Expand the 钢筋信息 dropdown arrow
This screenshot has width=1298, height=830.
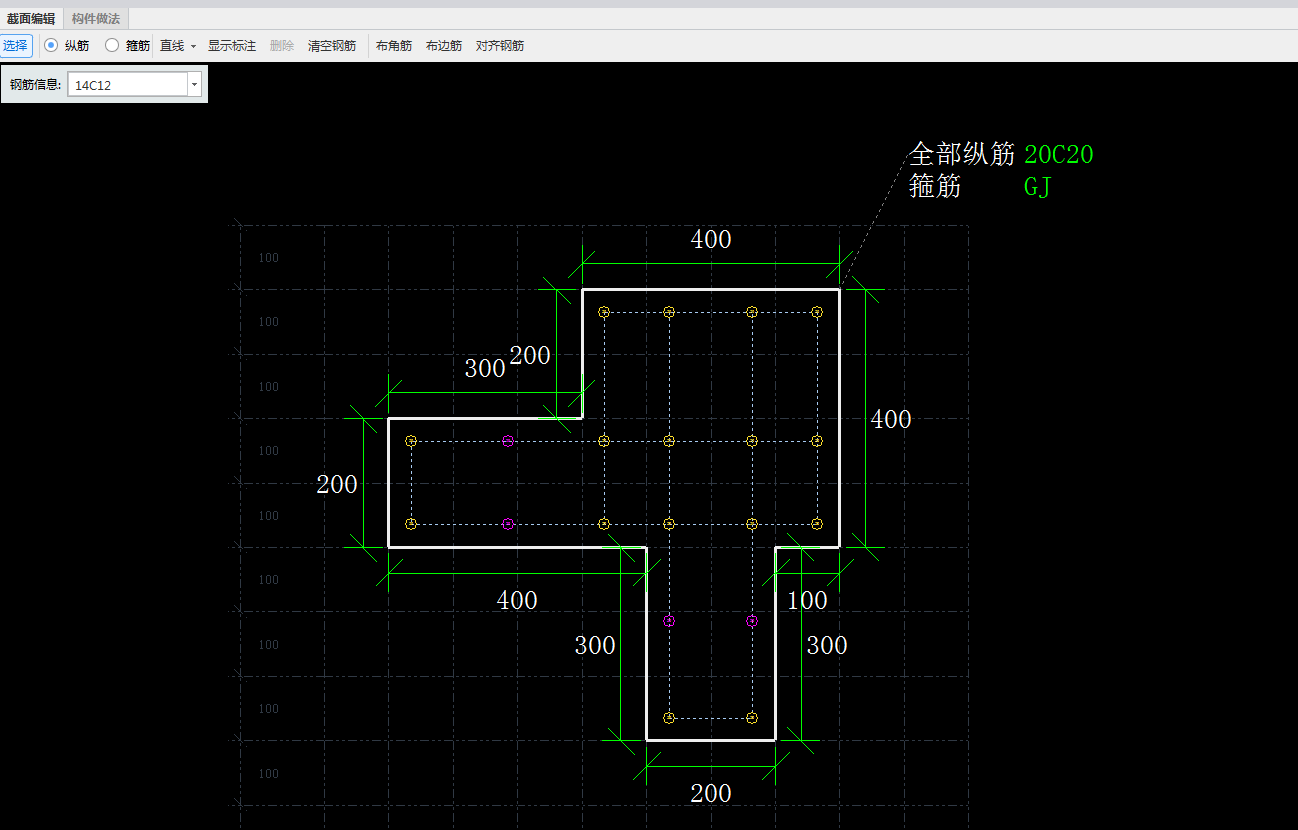194,85
